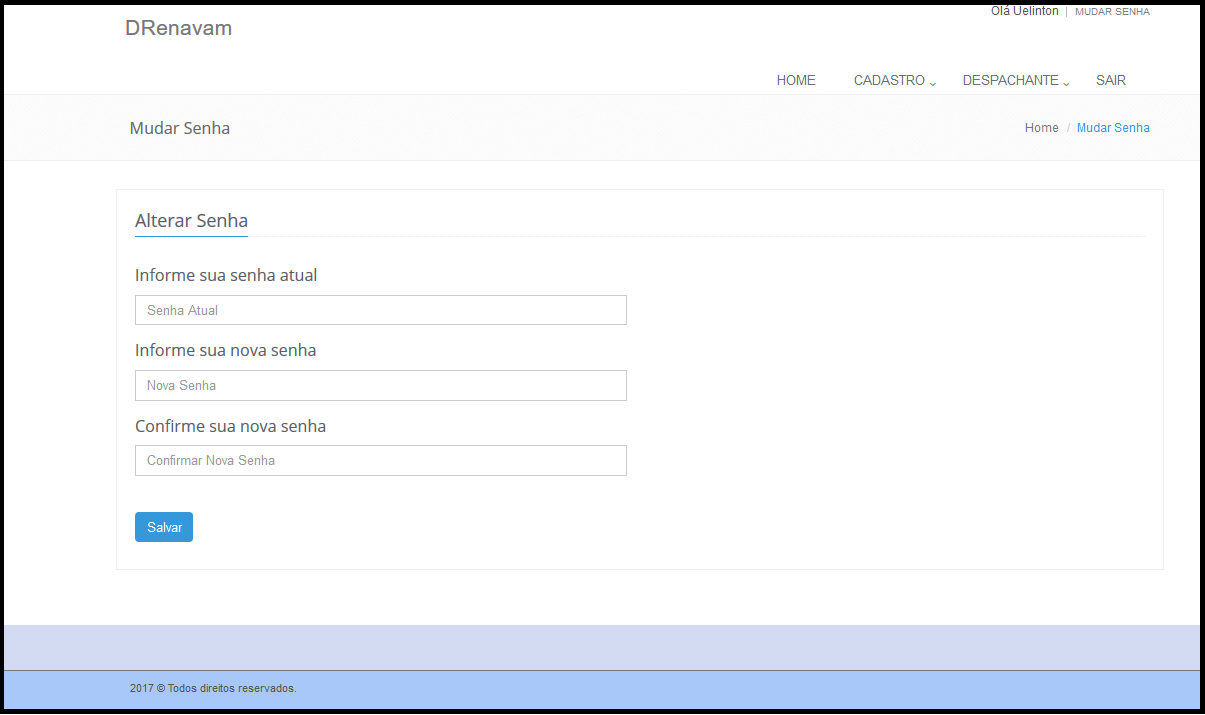Open the MUDAR SENHA link in top bar

tap(1112, 12)
